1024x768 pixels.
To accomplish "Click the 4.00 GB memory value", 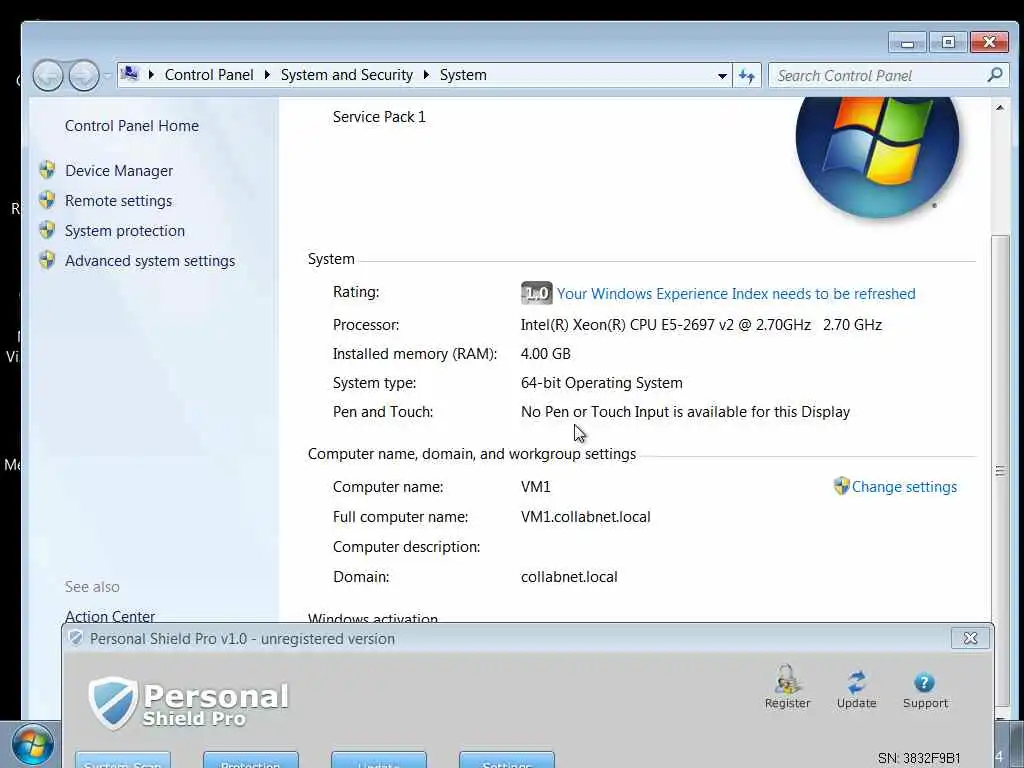I will point(545,353).
